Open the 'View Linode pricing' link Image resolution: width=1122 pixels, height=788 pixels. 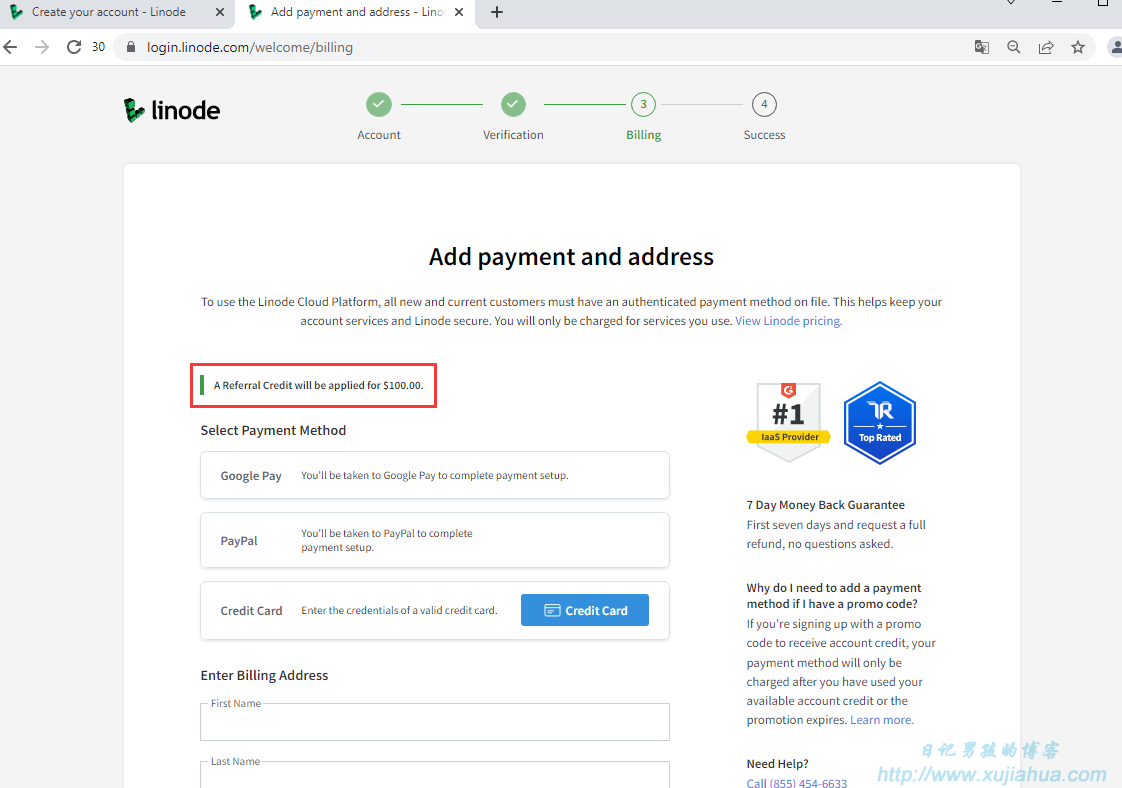[789, 321]
